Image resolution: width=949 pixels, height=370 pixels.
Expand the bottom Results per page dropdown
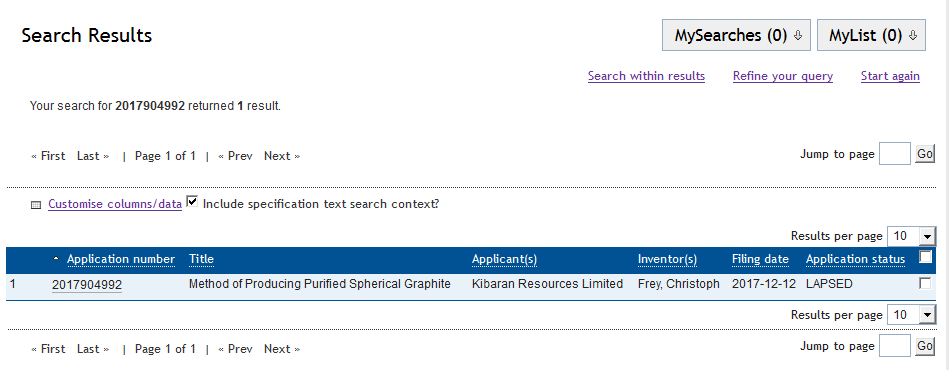[x=911, y=314]
